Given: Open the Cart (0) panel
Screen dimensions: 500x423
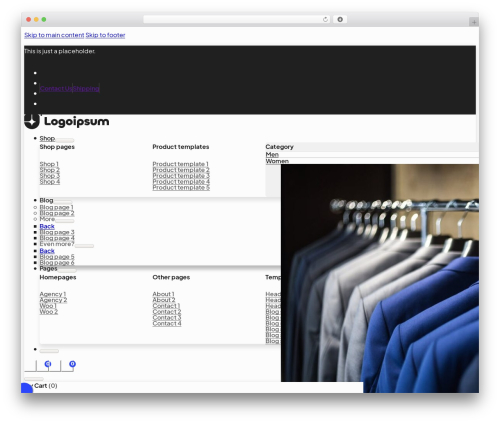Looking at the screenshot, I should tap(45, 386).
